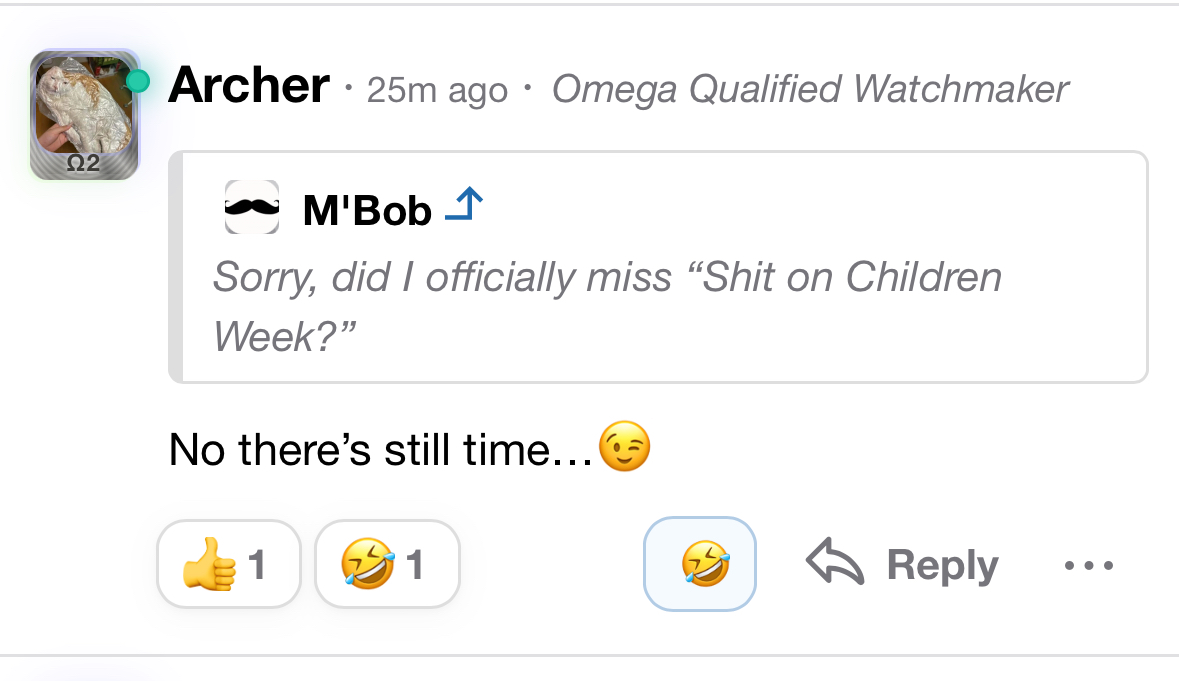Toggle the highlighted laughing react button
This screenshot has height=681, width=1179.
tap(700, 564)
